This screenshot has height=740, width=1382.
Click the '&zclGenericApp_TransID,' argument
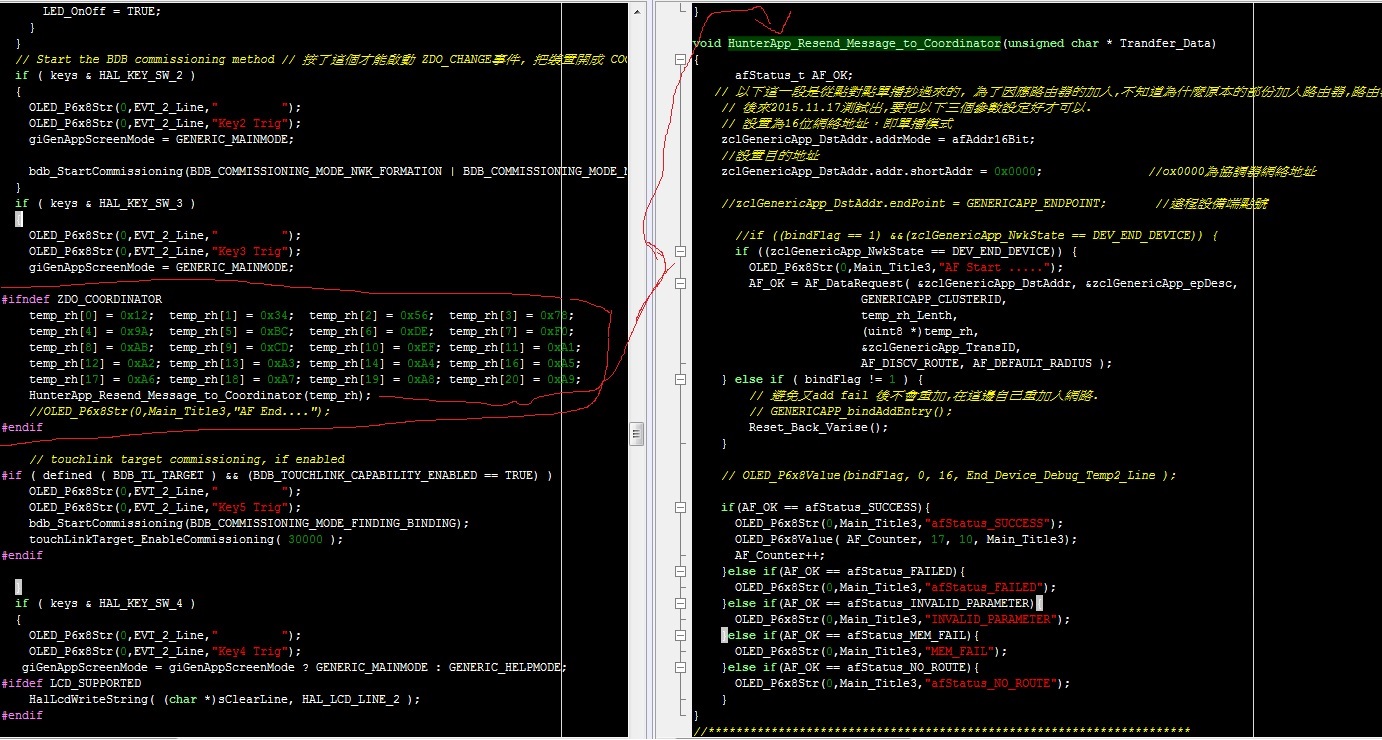[x=941, y=347]
